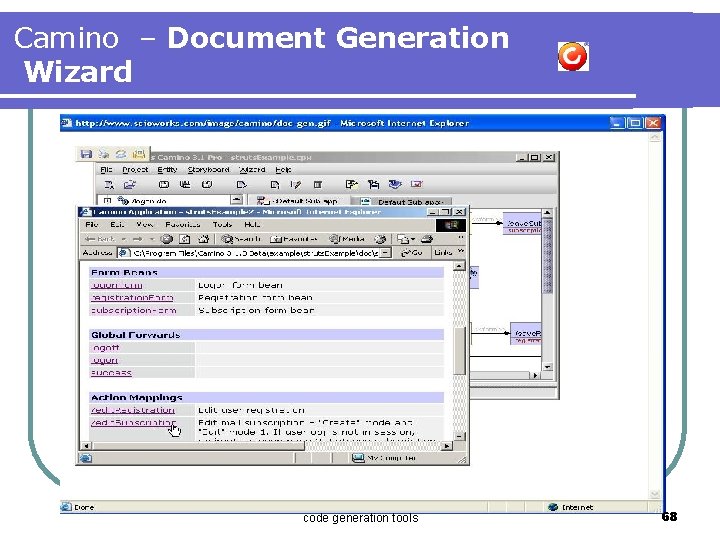Click the Stop icon in inner browser toolbar

coord(167,239)
